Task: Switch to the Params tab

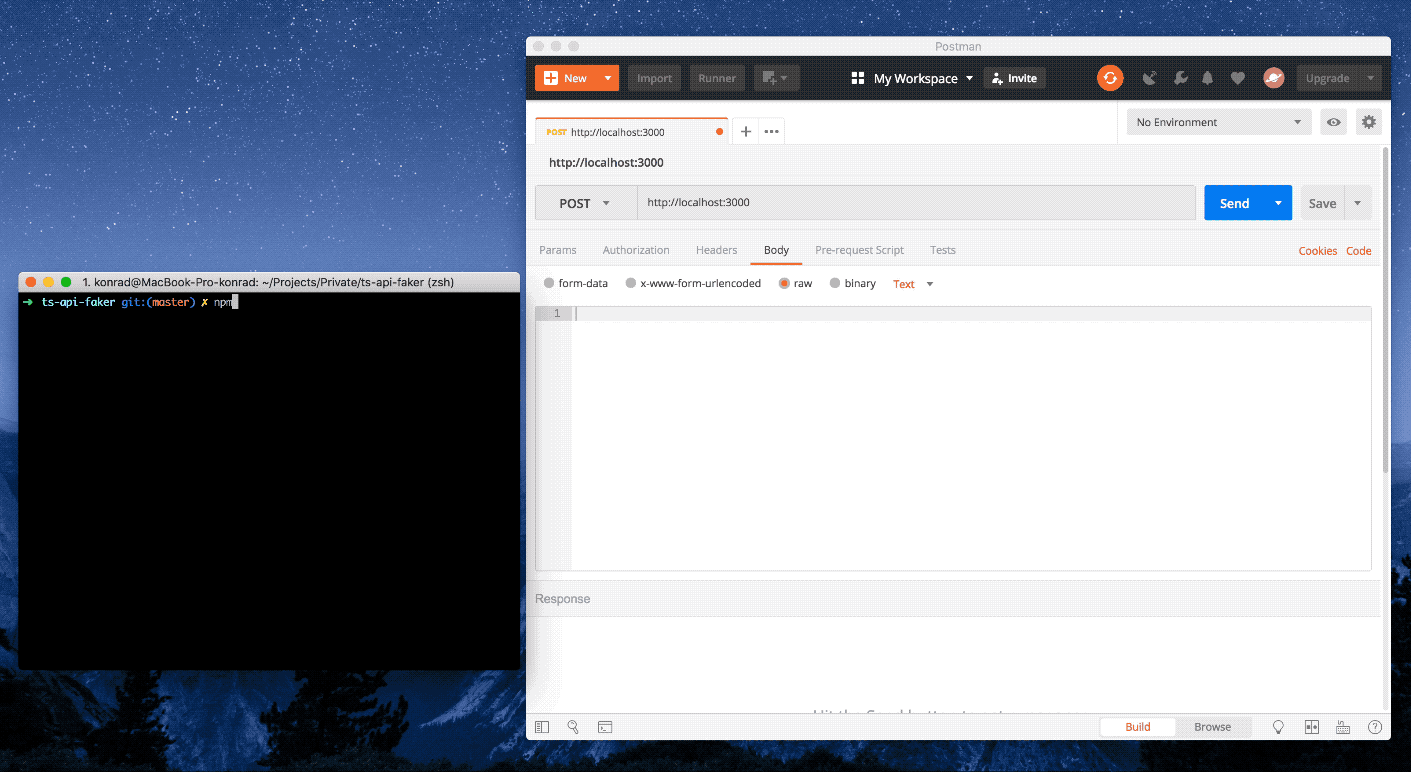Action: point(558,250)
